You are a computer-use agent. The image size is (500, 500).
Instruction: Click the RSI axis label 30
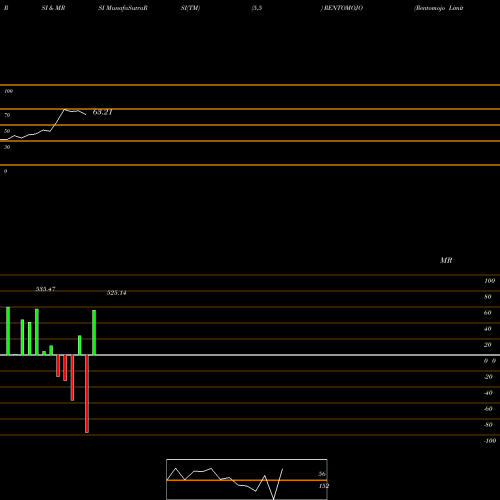[x=7, y=147]
